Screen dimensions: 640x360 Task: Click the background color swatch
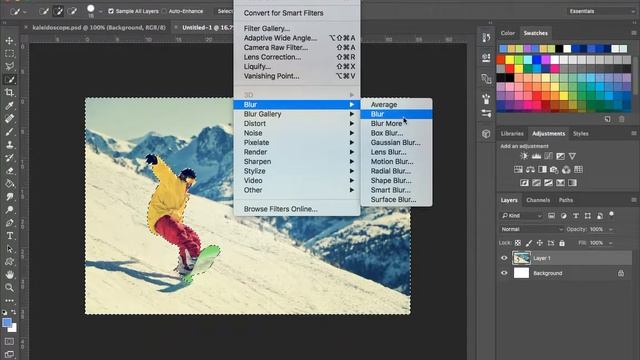tap(14, 328)
